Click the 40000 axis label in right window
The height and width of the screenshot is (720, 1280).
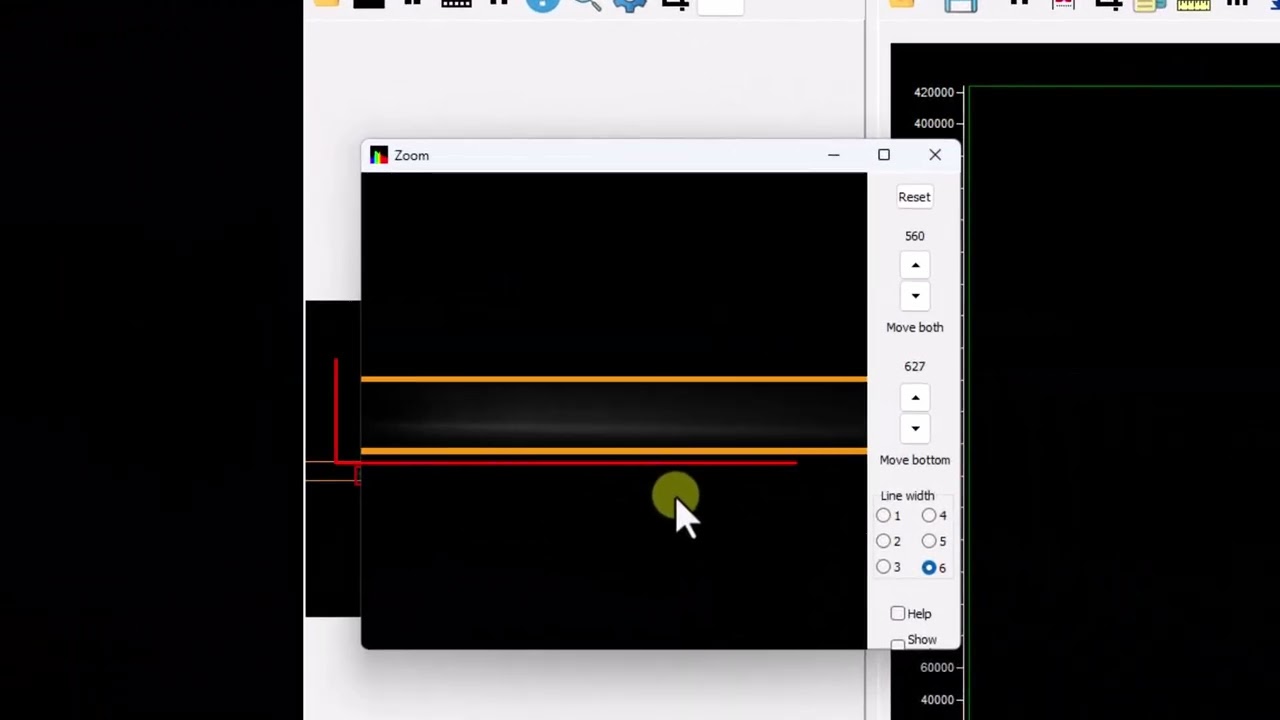point(937,699)
